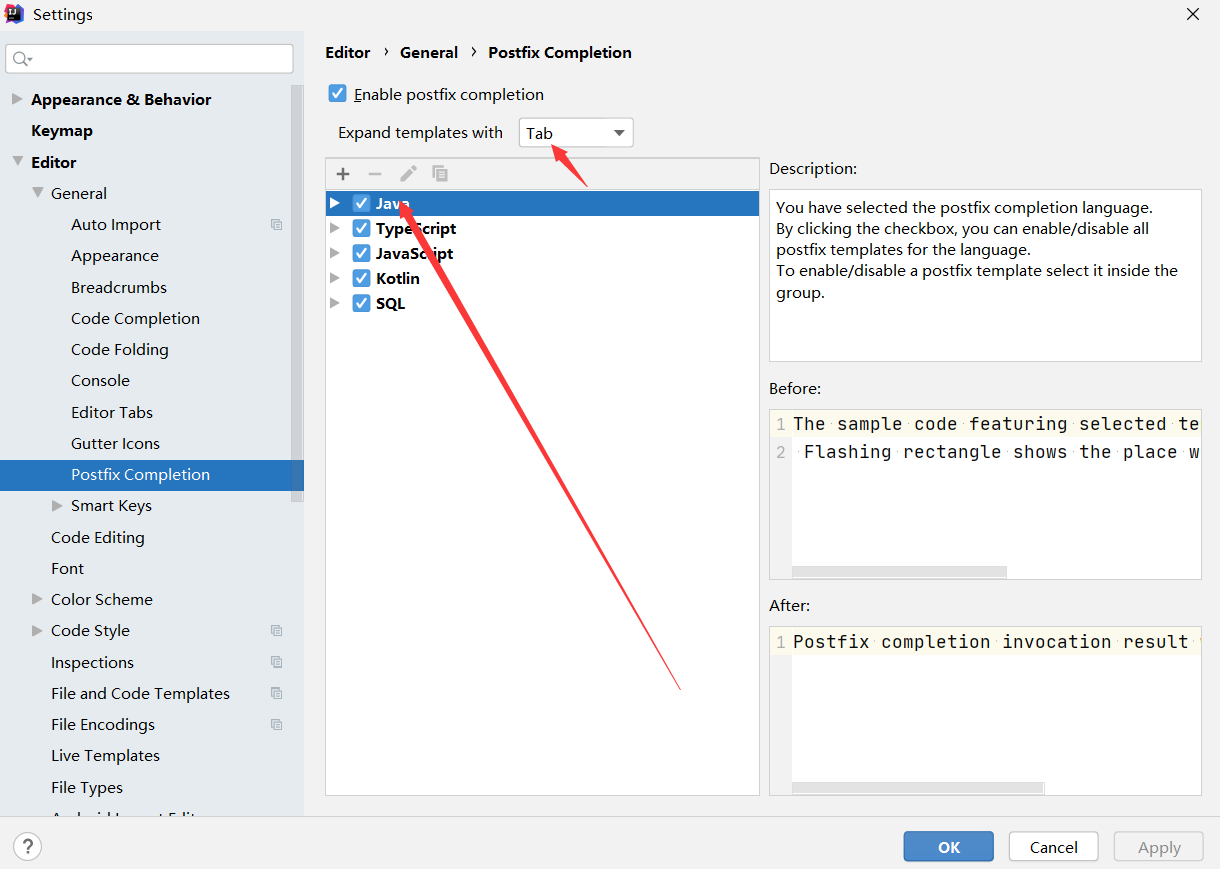Screen dimensions: 1220x869
Task: Expand the Java template group
Action: click(335, 203)
